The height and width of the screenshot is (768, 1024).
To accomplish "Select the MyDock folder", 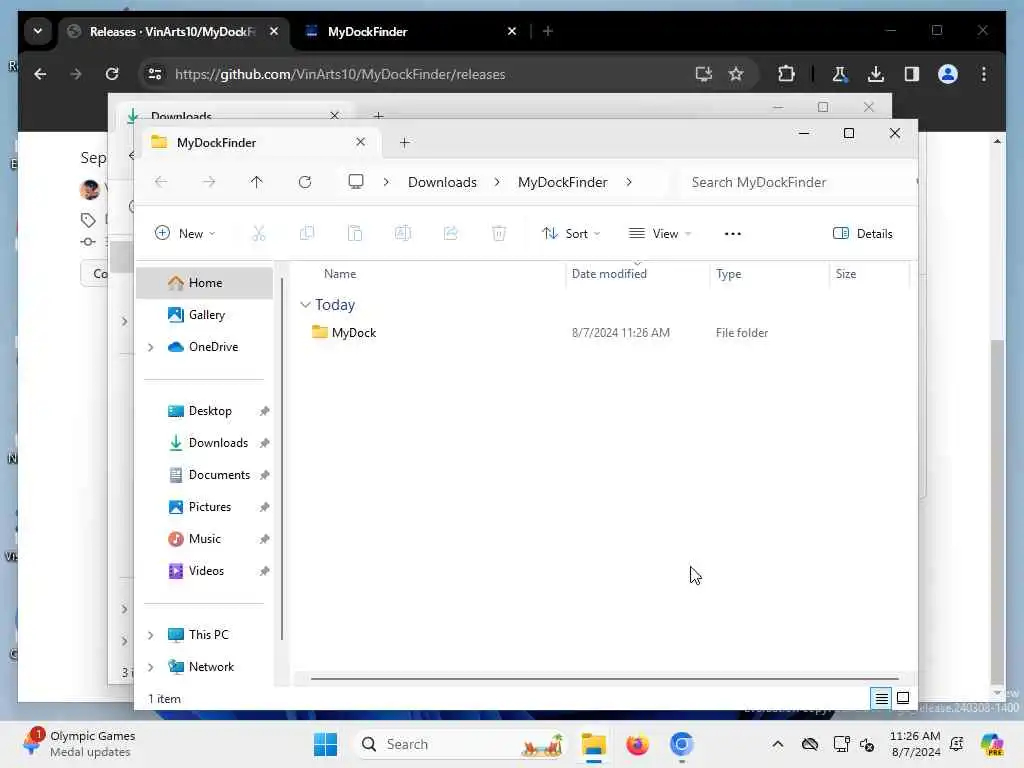I will tap(353, 332).
